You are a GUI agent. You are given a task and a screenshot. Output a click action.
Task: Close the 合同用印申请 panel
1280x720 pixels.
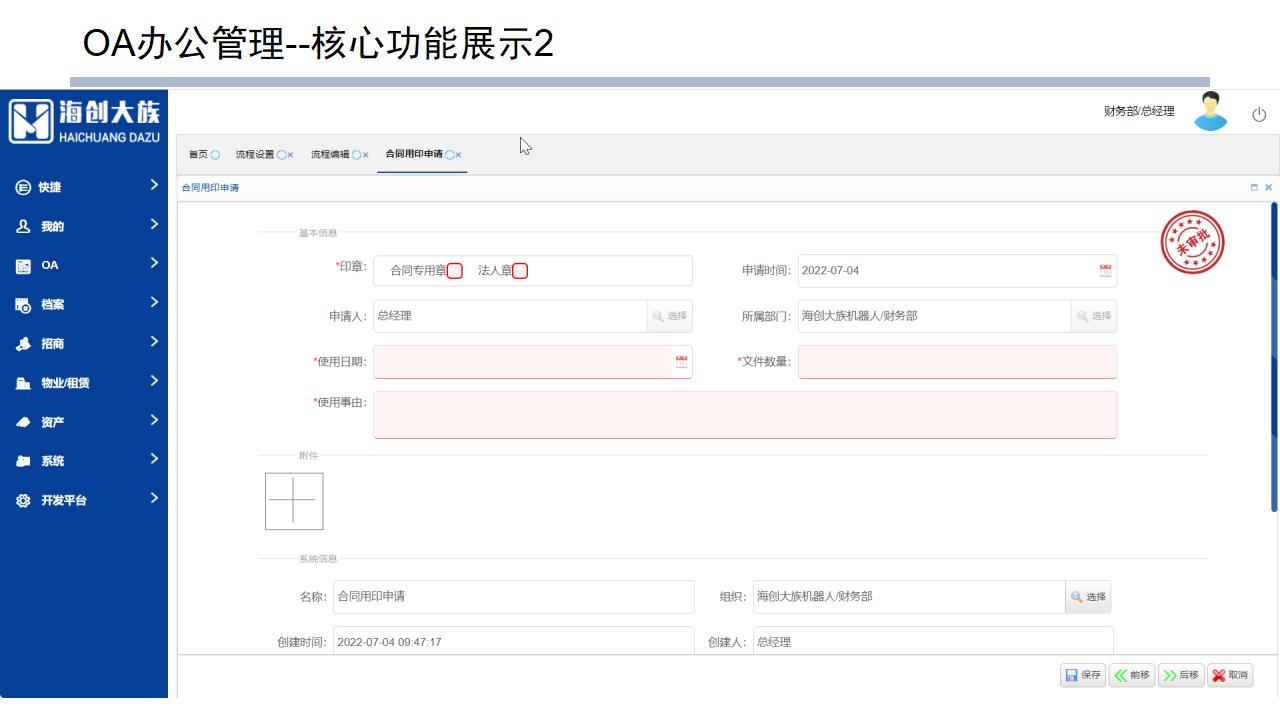click(x=1269, y=187)
